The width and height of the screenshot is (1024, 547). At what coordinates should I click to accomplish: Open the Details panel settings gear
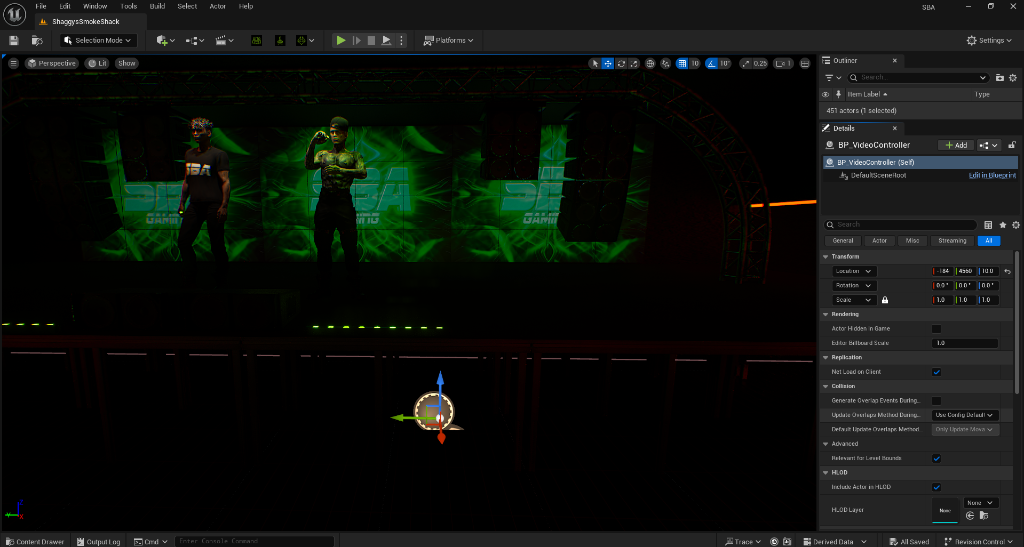tap(1016, 225)
